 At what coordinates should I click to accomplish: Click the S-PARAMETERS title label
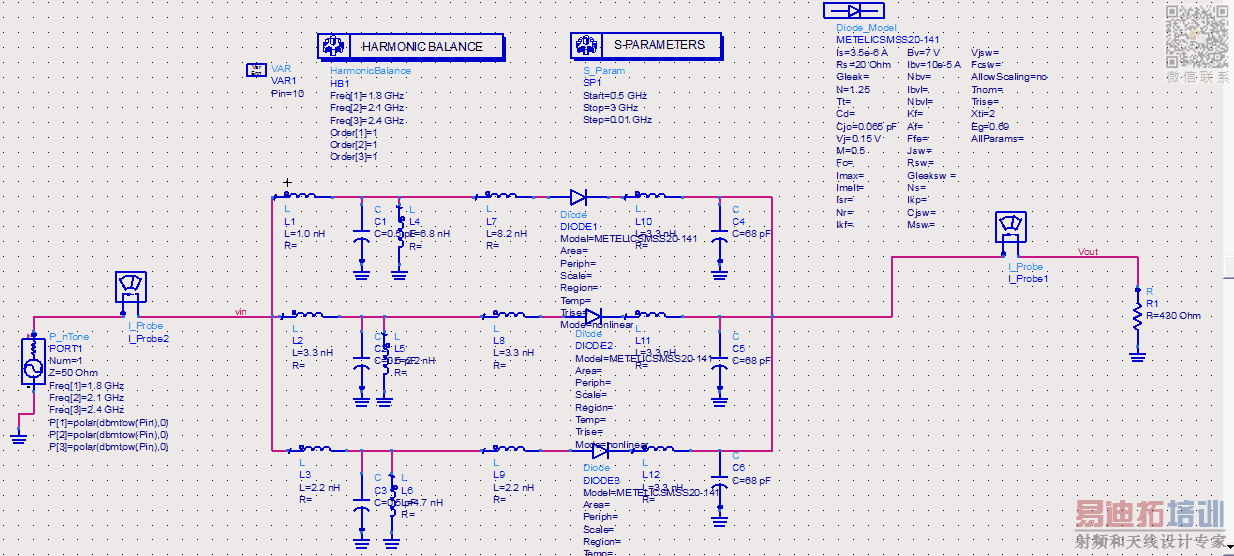point(659,45)
